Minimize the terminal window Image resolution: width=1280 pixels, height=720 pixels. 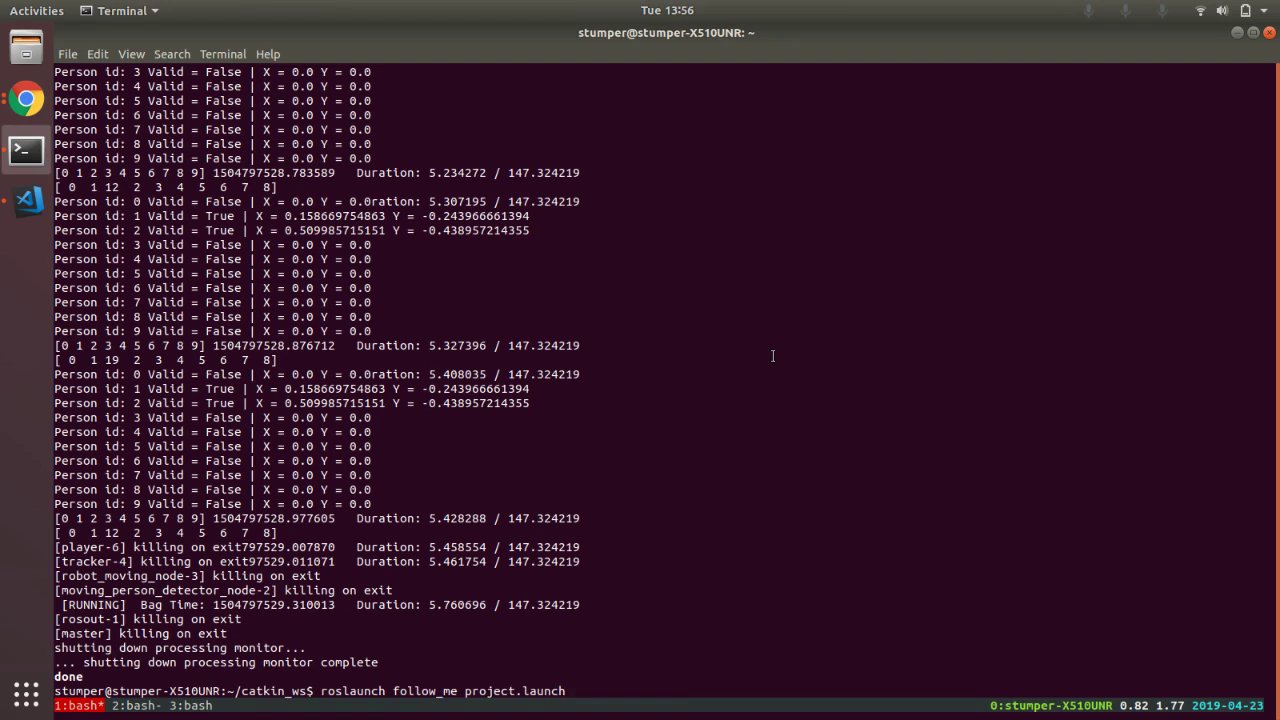pyautogui.click(x=1237, y=33)
